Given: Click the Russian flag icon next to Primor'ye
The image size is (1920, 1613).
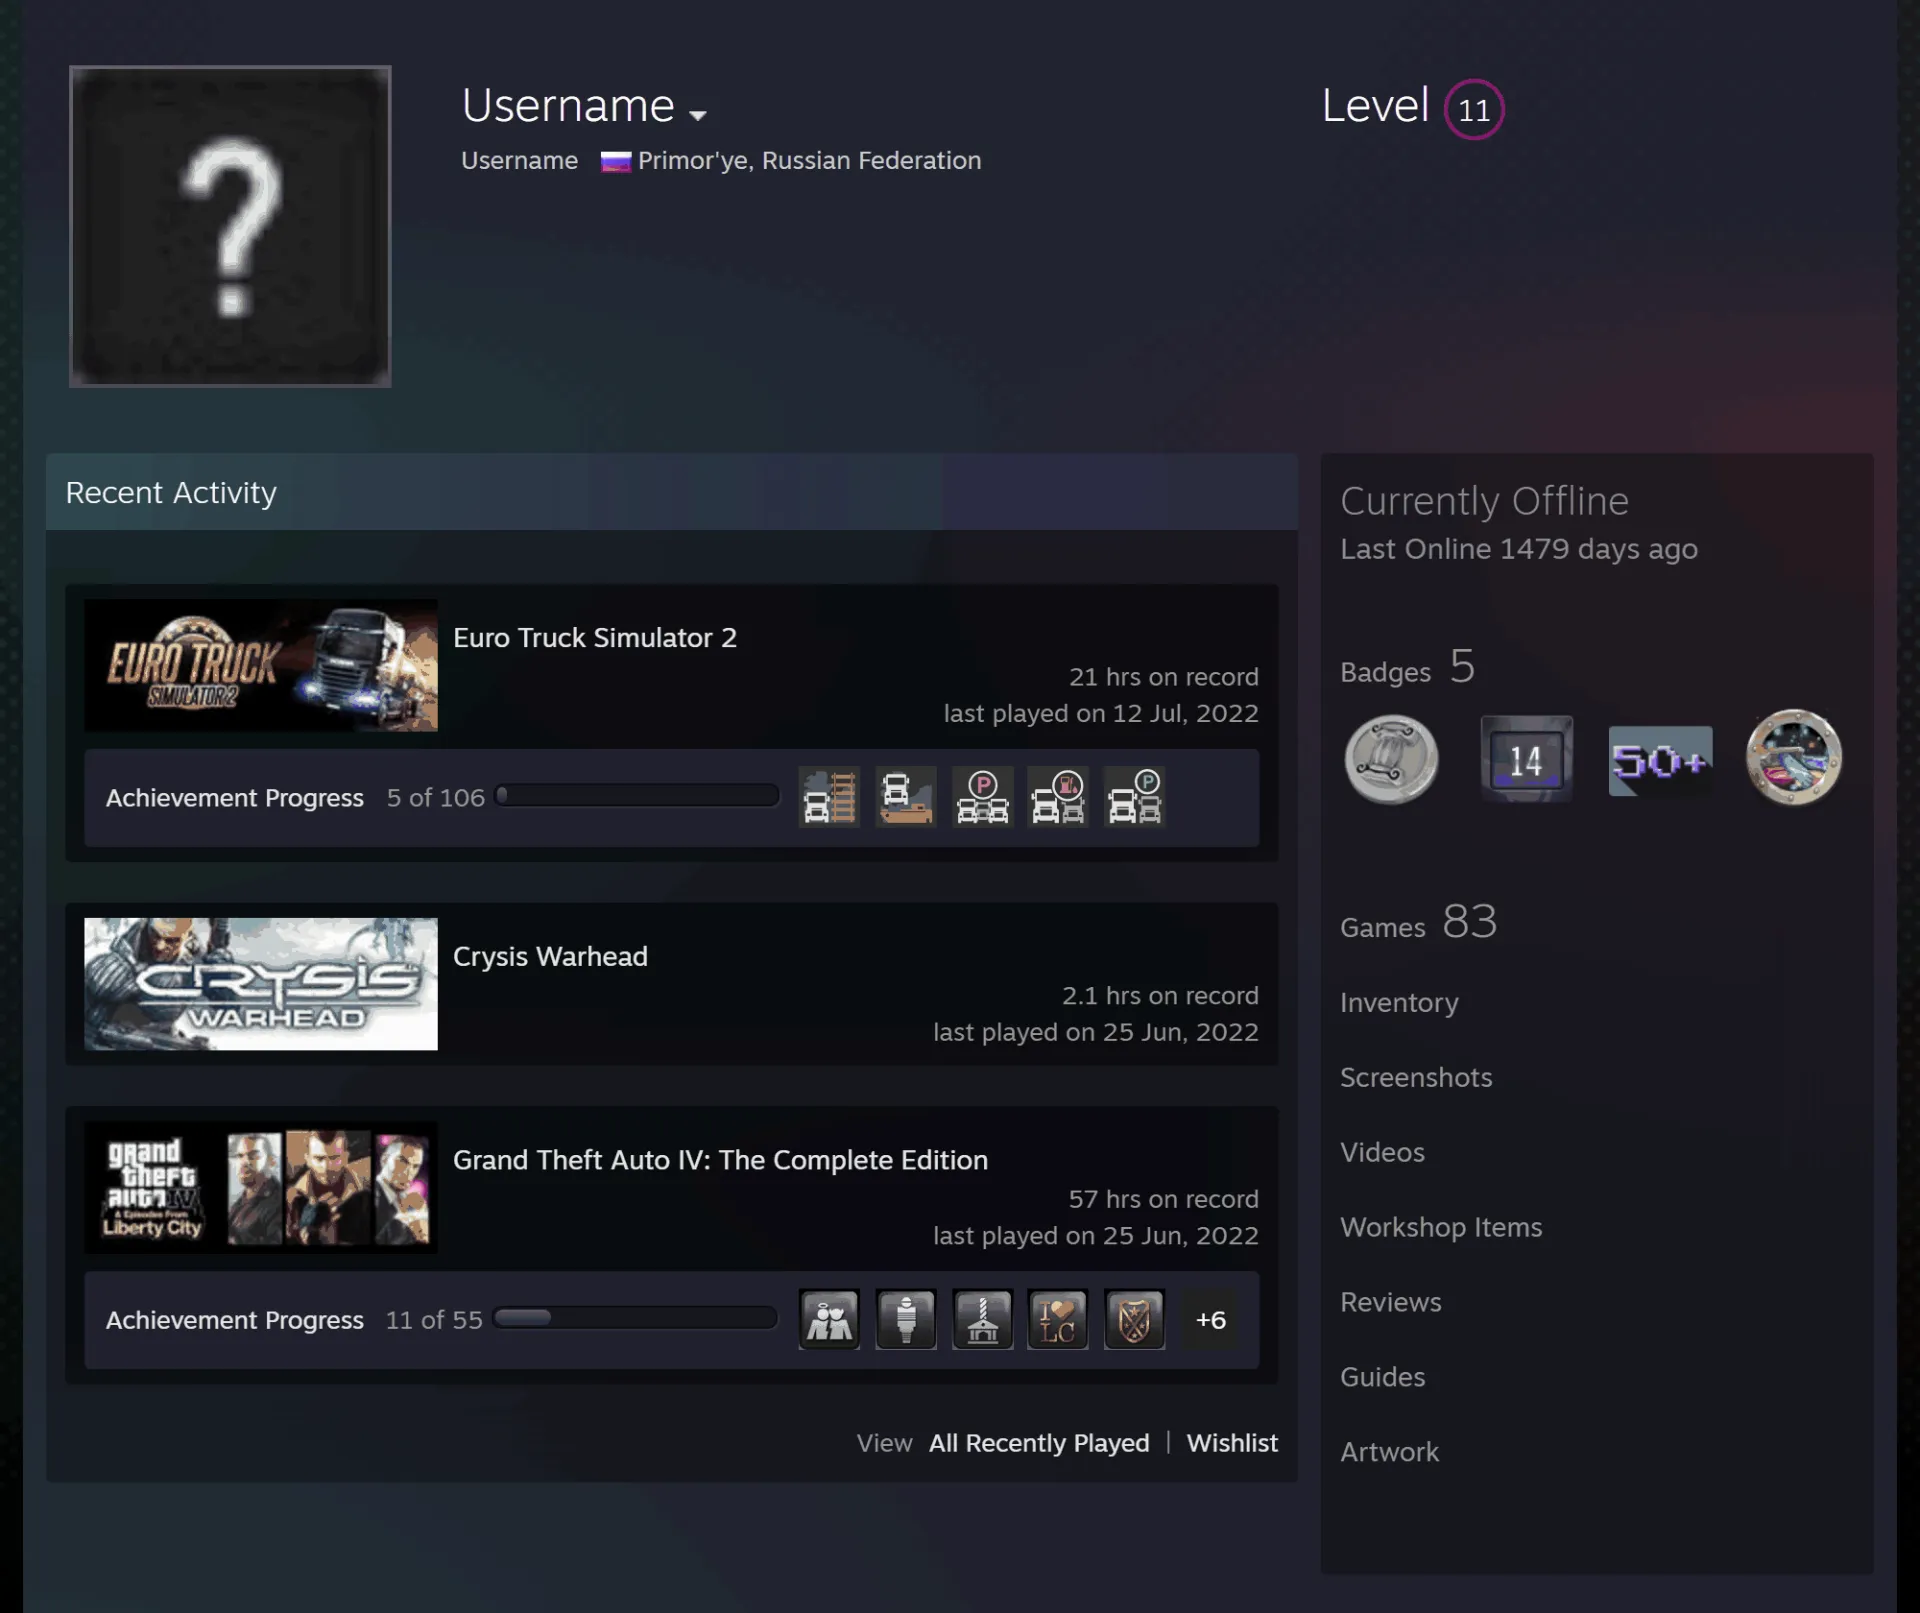Looking at the screenshot, I should [615, 161].
